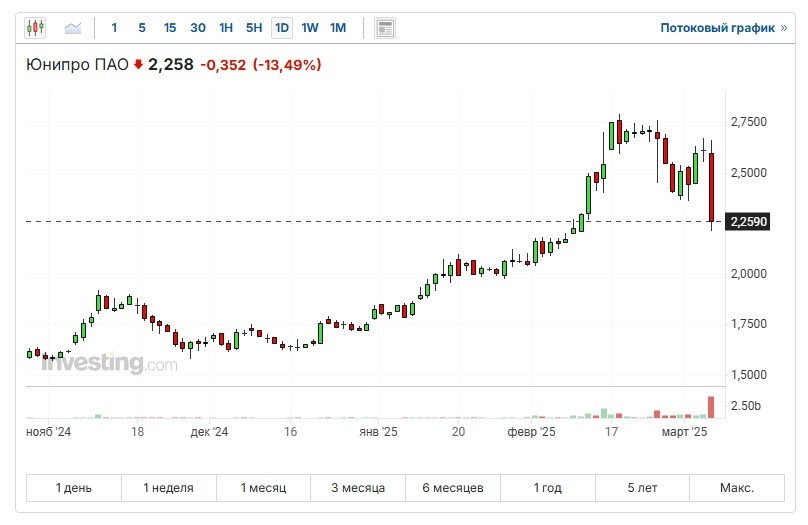
Task: Show the 1 неделя range
Action: [169, 488]
